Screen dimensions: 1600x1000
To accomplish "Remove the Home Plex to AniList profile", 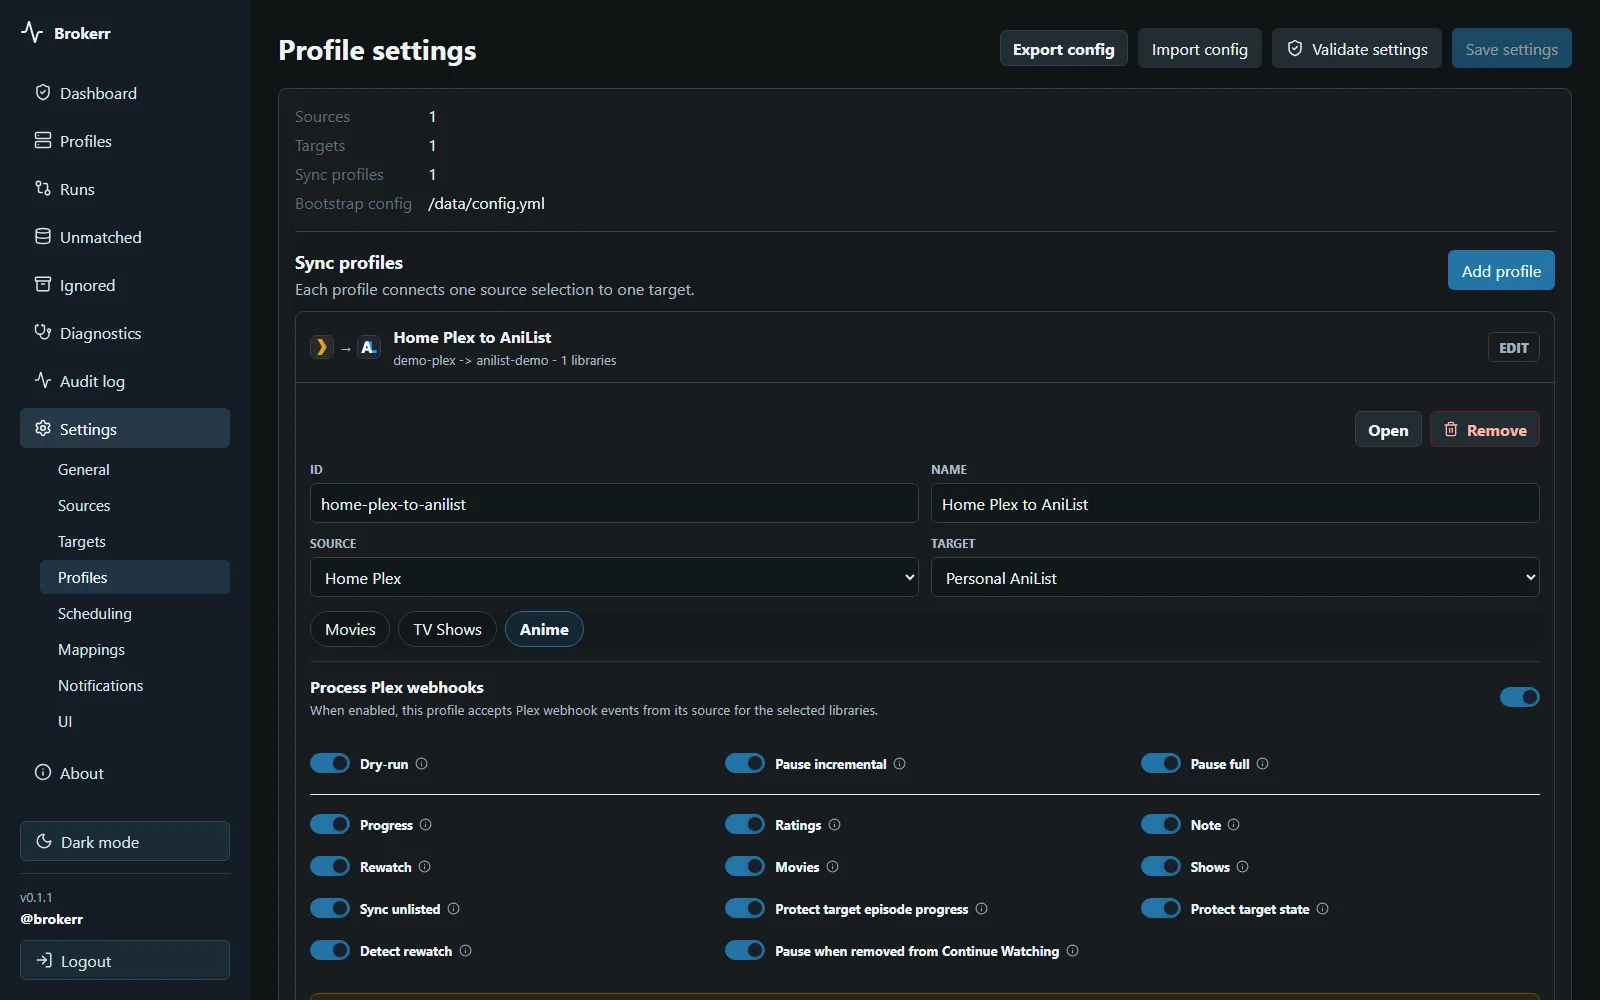I will tap(1485, 429).
